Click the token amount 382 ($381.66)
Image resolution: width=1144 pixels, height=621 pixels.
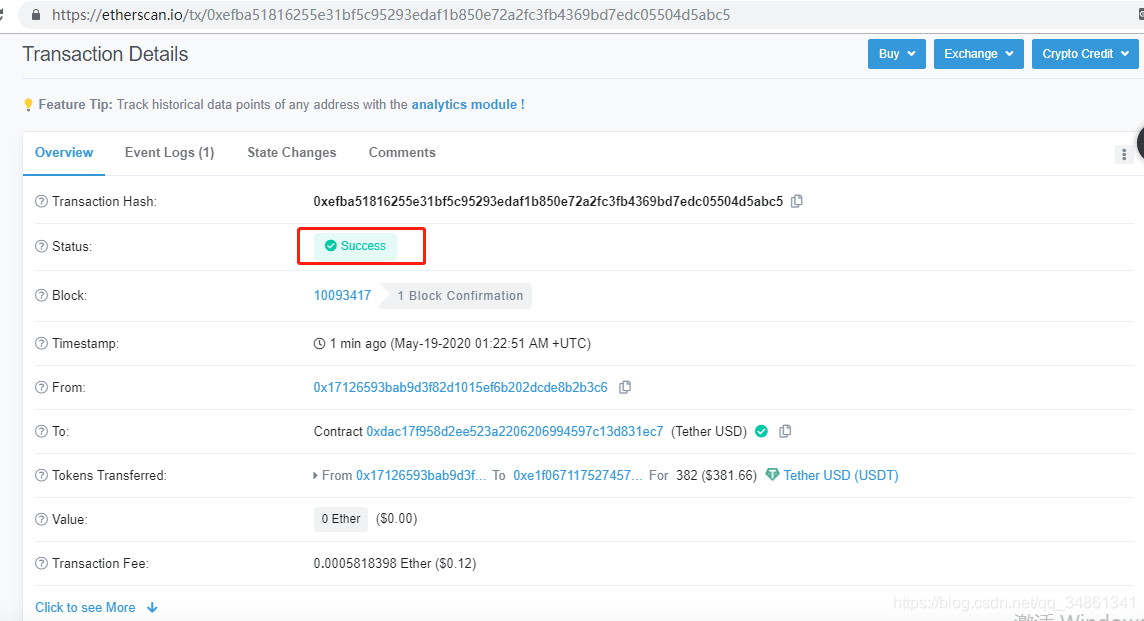[716, 475]
